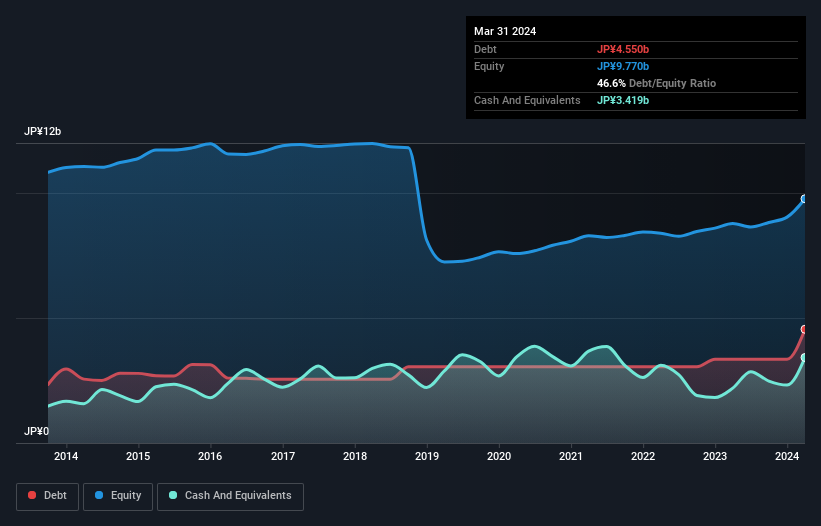Viewport: 821px width, 526px height.
Task: Click the Mar 31 2024 tooltip date
Action: (505, 31)
